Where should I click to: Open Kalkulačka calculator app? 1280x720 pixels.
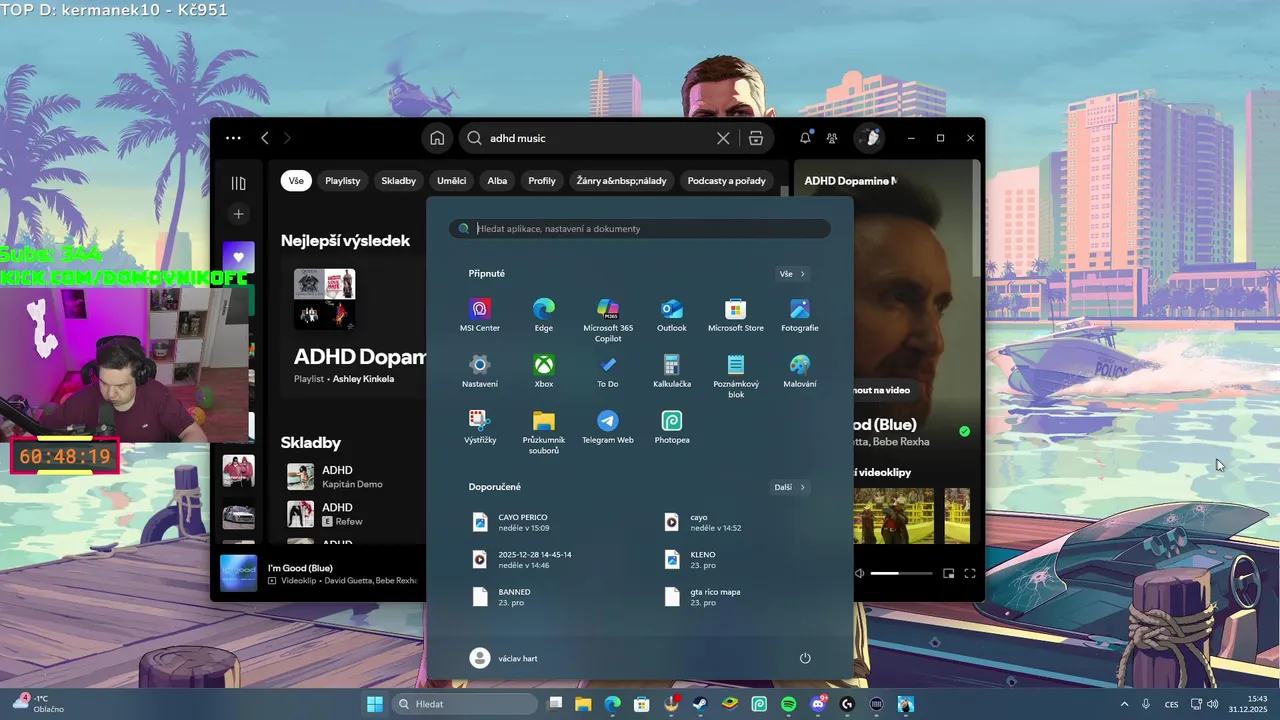click(672, 371)
